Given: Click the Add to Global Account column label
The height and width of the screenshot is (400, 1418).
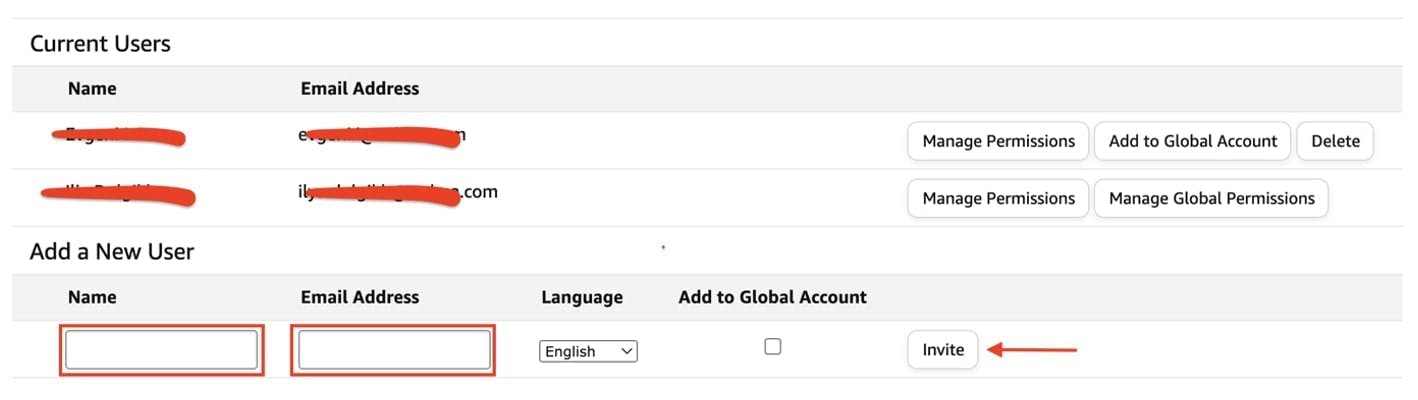Looking at the screenshot, I should click(772, 297).
